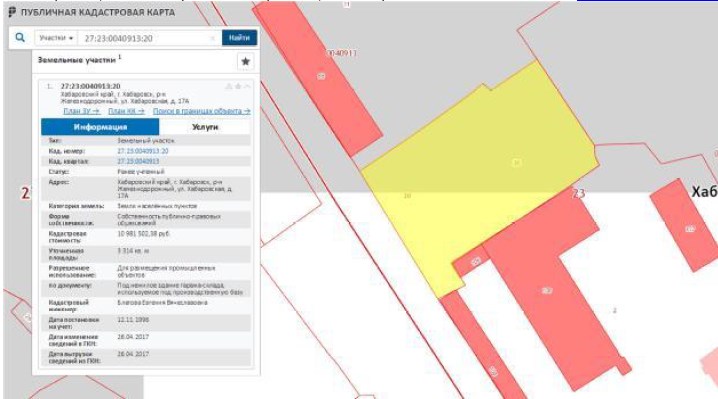718x399 pixels.
Task: Collapse the result card with the chevron
Action: [x=247, y=86]
